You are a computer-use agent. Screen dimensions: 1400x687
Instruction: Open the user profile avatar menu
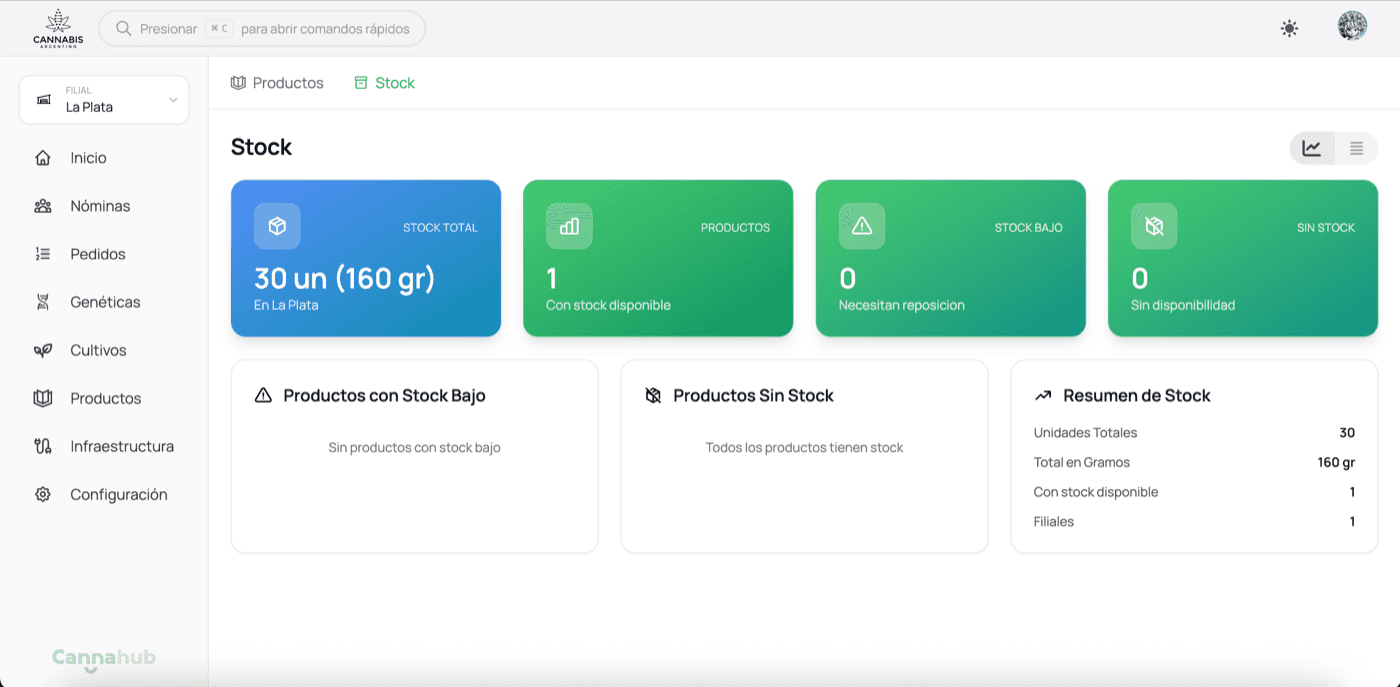pyautogui.click(x=1351, y=25)
